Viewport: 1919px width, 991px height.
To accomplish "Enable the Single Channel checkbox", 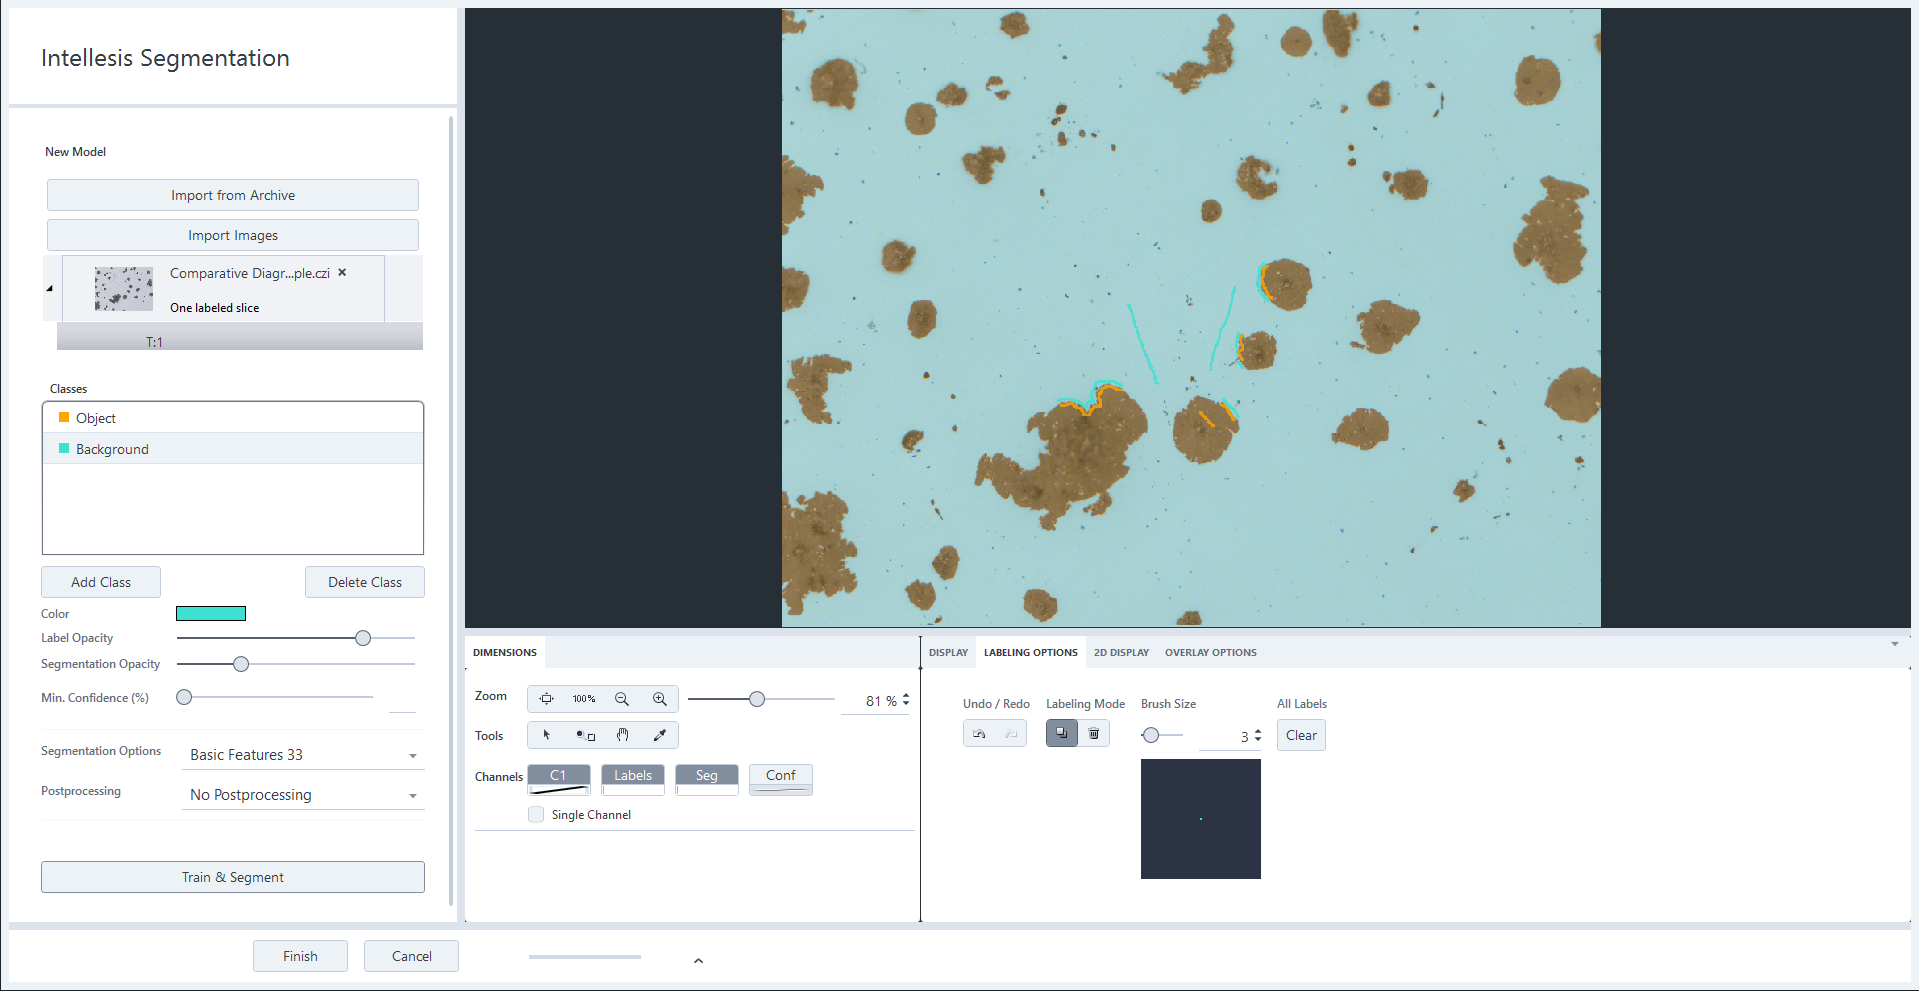I will coord(536,814).
